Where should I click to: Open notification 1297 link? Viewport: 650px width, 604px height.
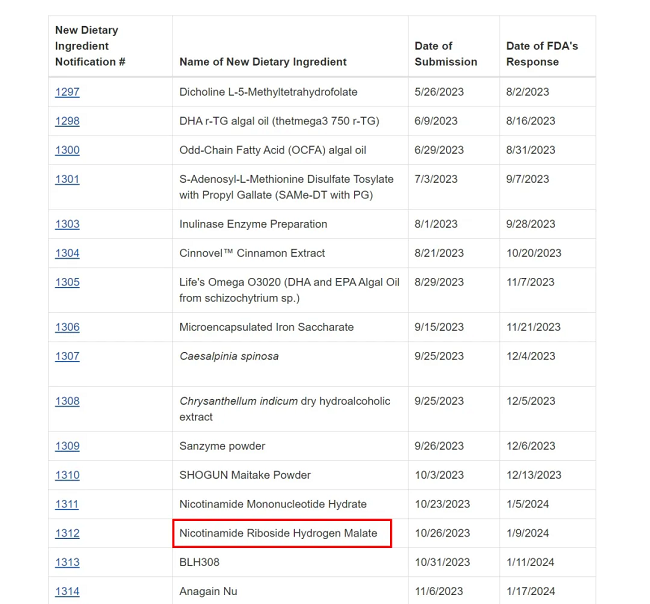(67, 92)
